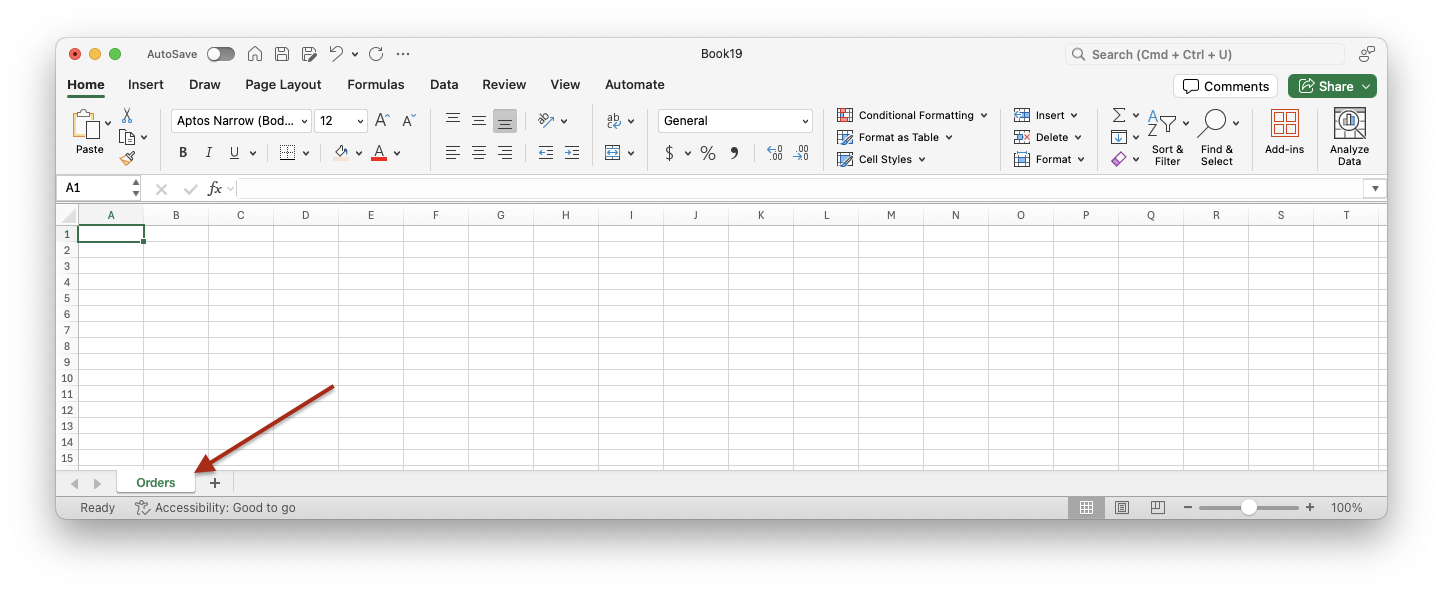Click the zoom slider handle
The image size is (1443, 593).
[1248, 508]
